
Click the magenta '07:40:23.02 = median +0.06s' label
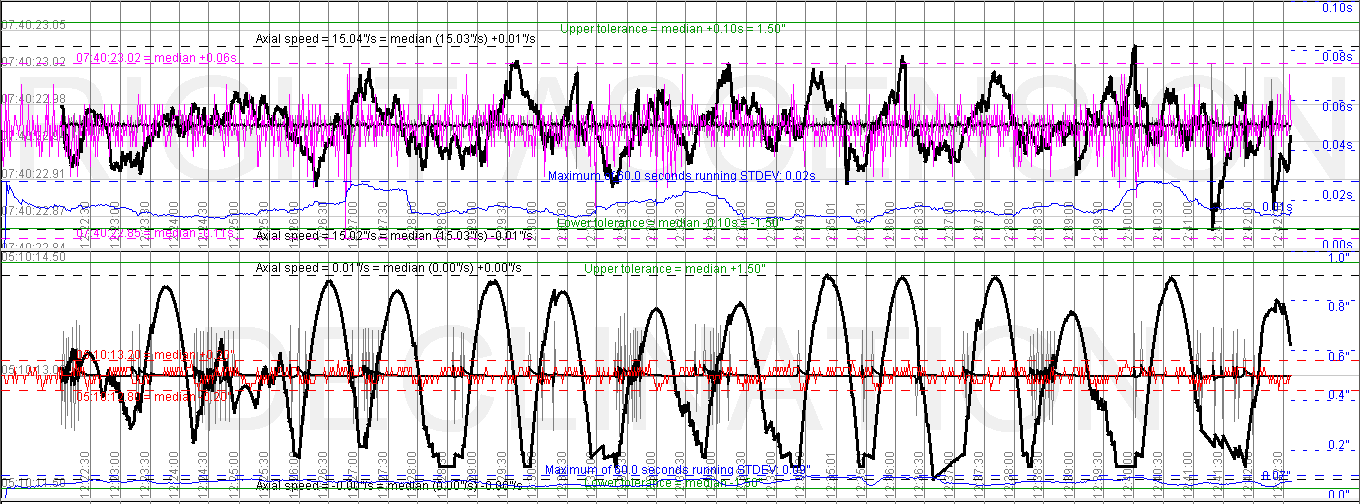pyautogui.click(x=156, y=58)
